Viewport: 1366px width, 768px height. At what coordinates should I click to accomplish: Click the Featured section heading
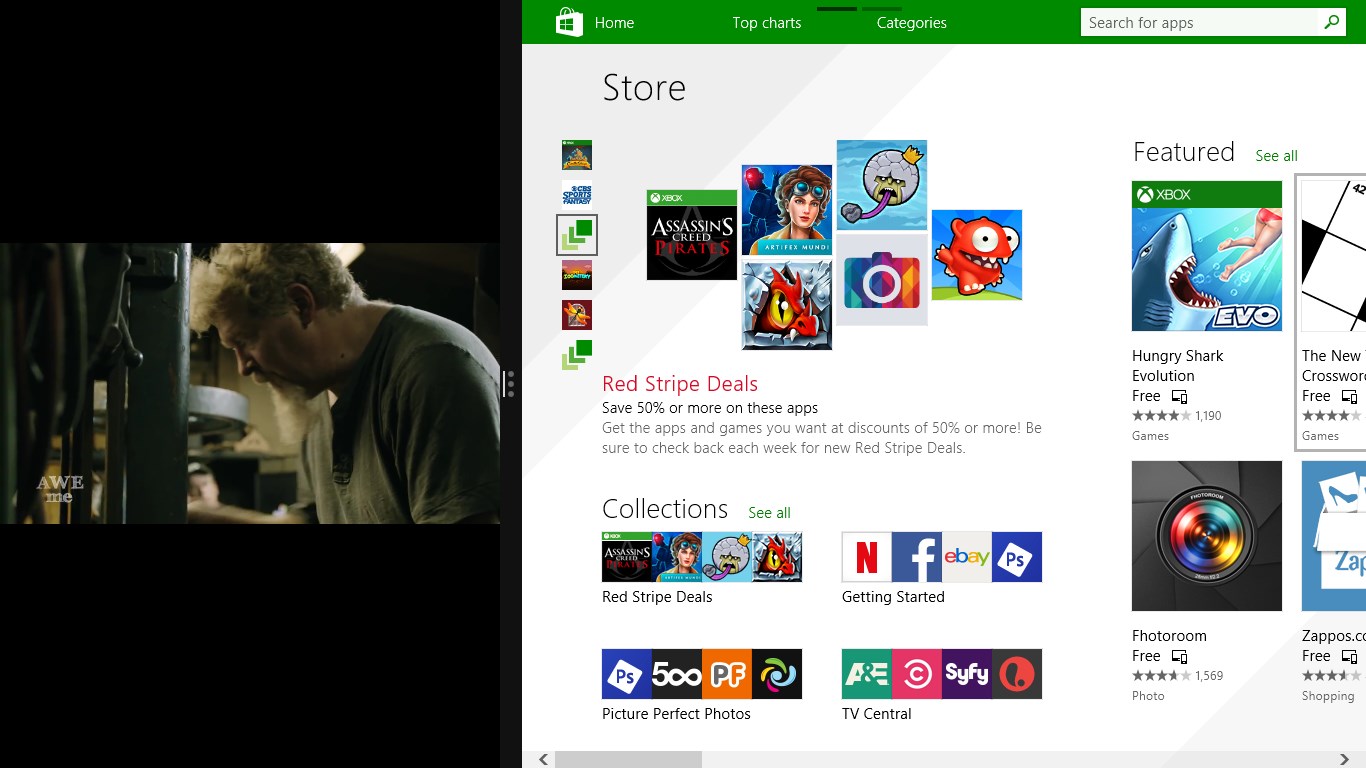click(1184, 152)
